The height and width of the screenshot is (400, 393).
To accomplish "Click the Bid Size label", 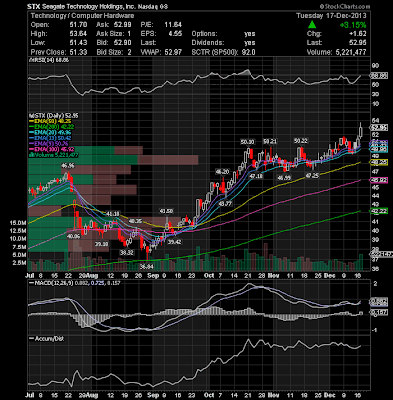I will pyautogui.click(x=109, y=52).
